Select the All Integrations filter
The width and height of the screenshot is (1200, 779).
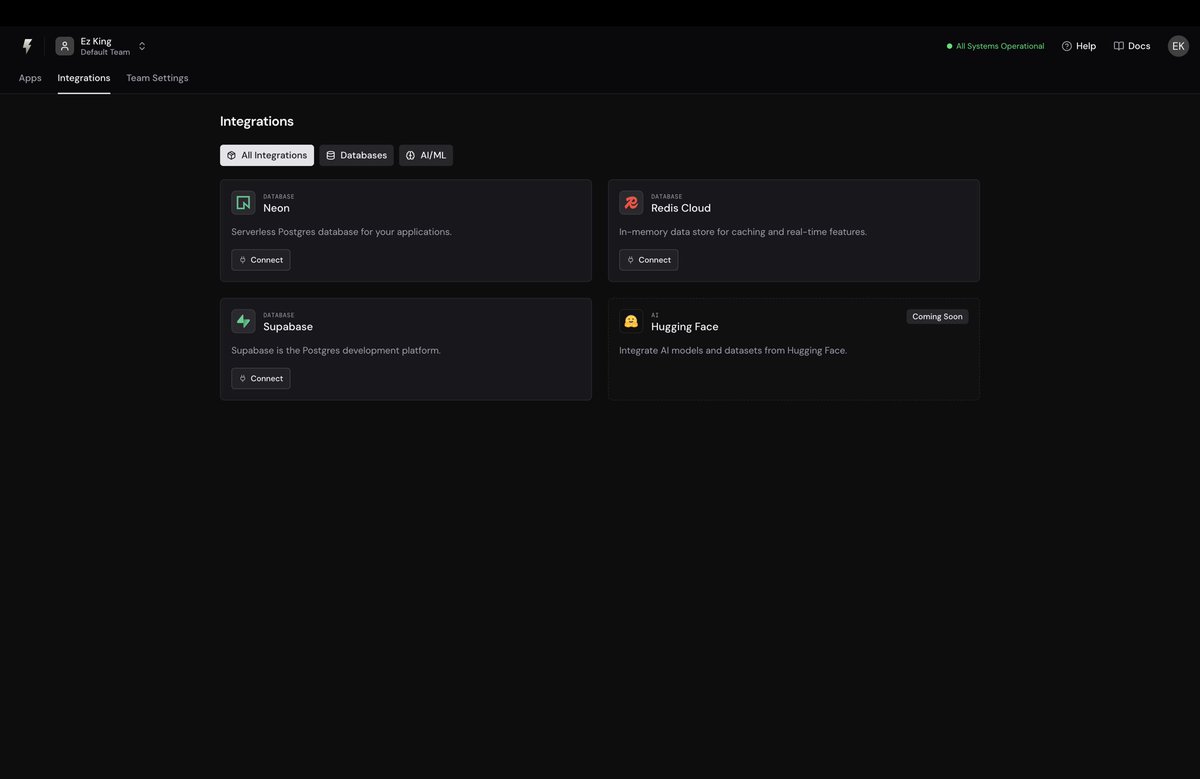267,155
